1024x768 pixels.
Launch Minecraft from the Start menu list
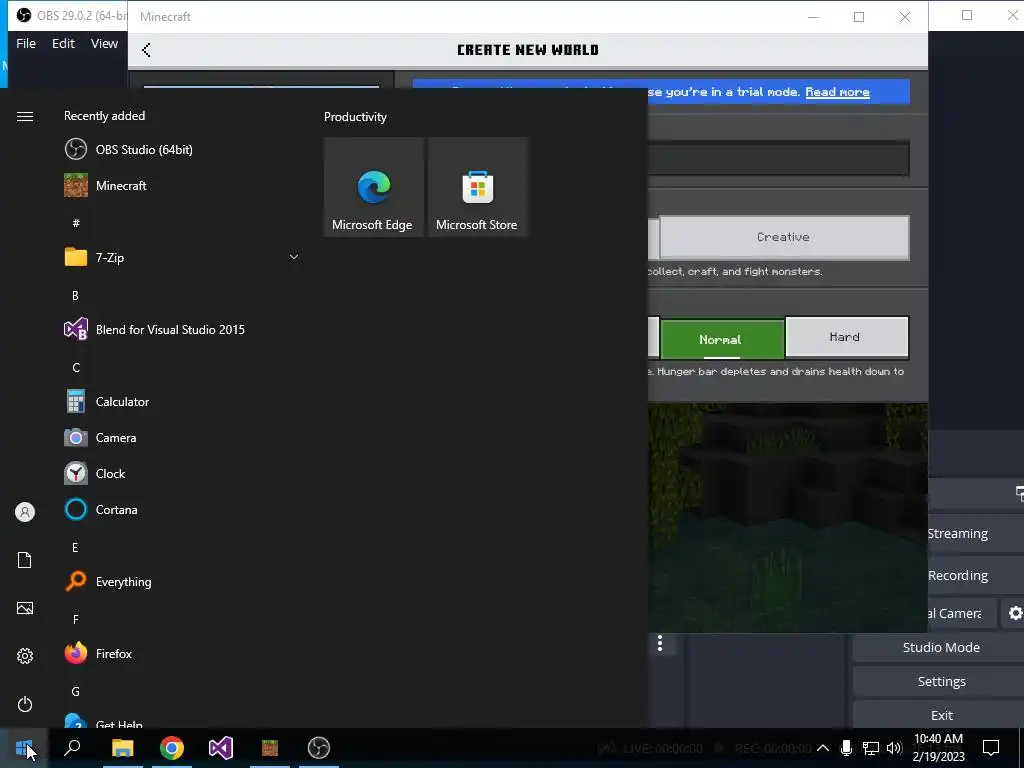[x=183, y=185]
